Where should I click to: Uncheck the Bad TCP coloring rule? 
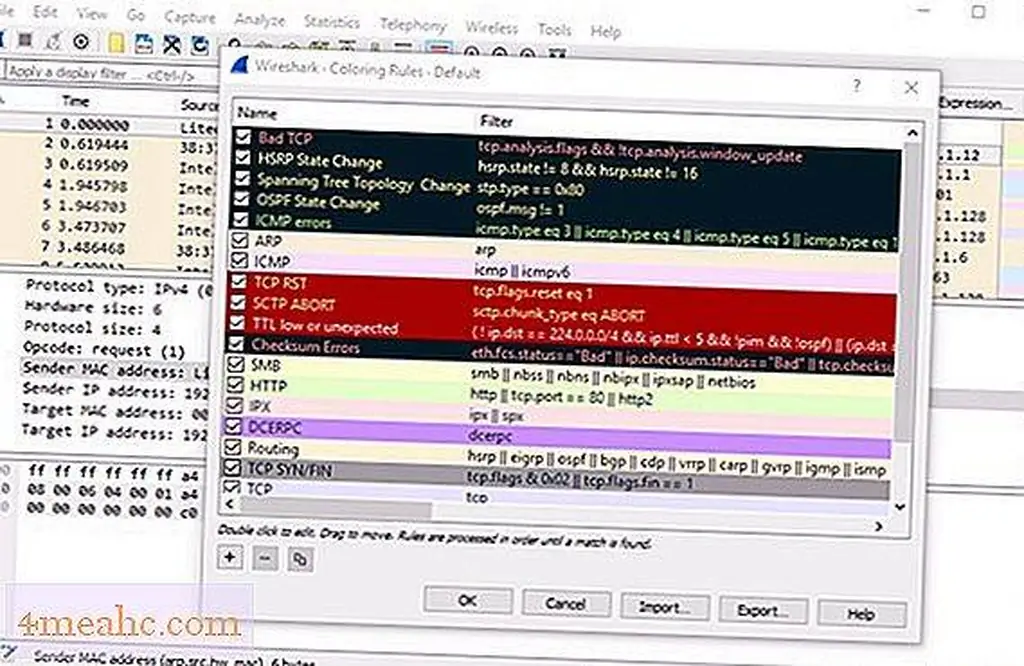243,137
